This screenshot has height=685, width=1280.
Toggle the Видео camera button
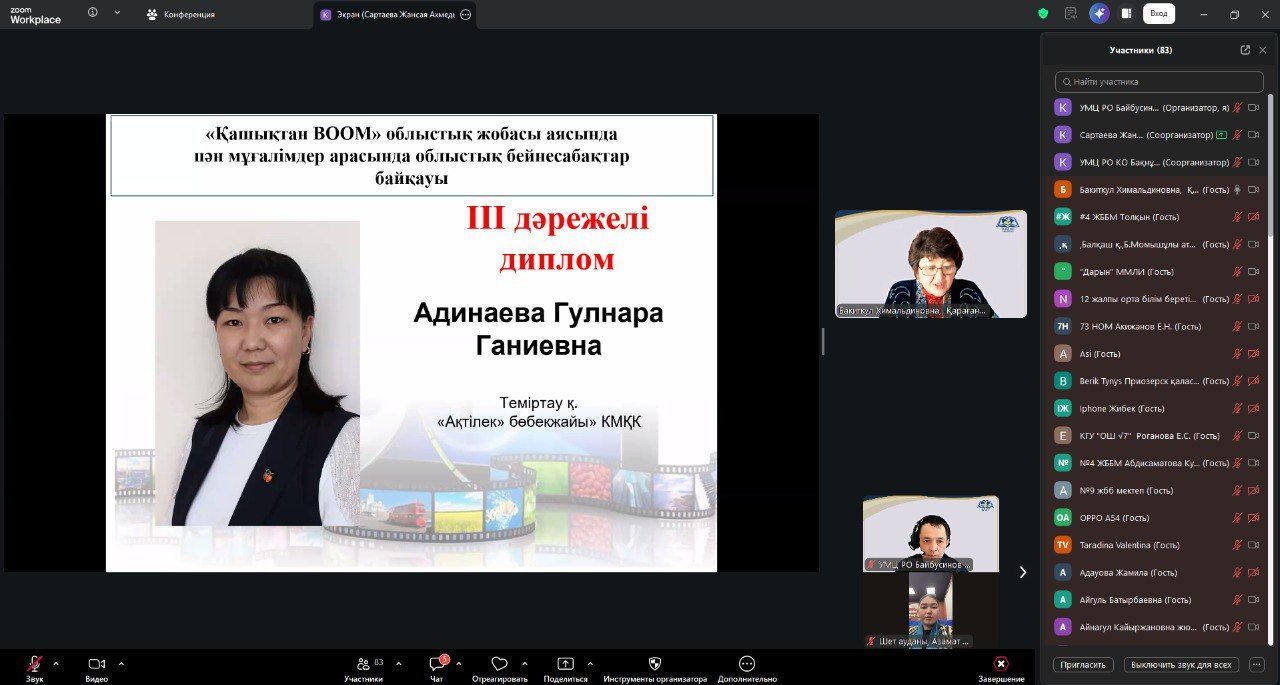(96, 666)
